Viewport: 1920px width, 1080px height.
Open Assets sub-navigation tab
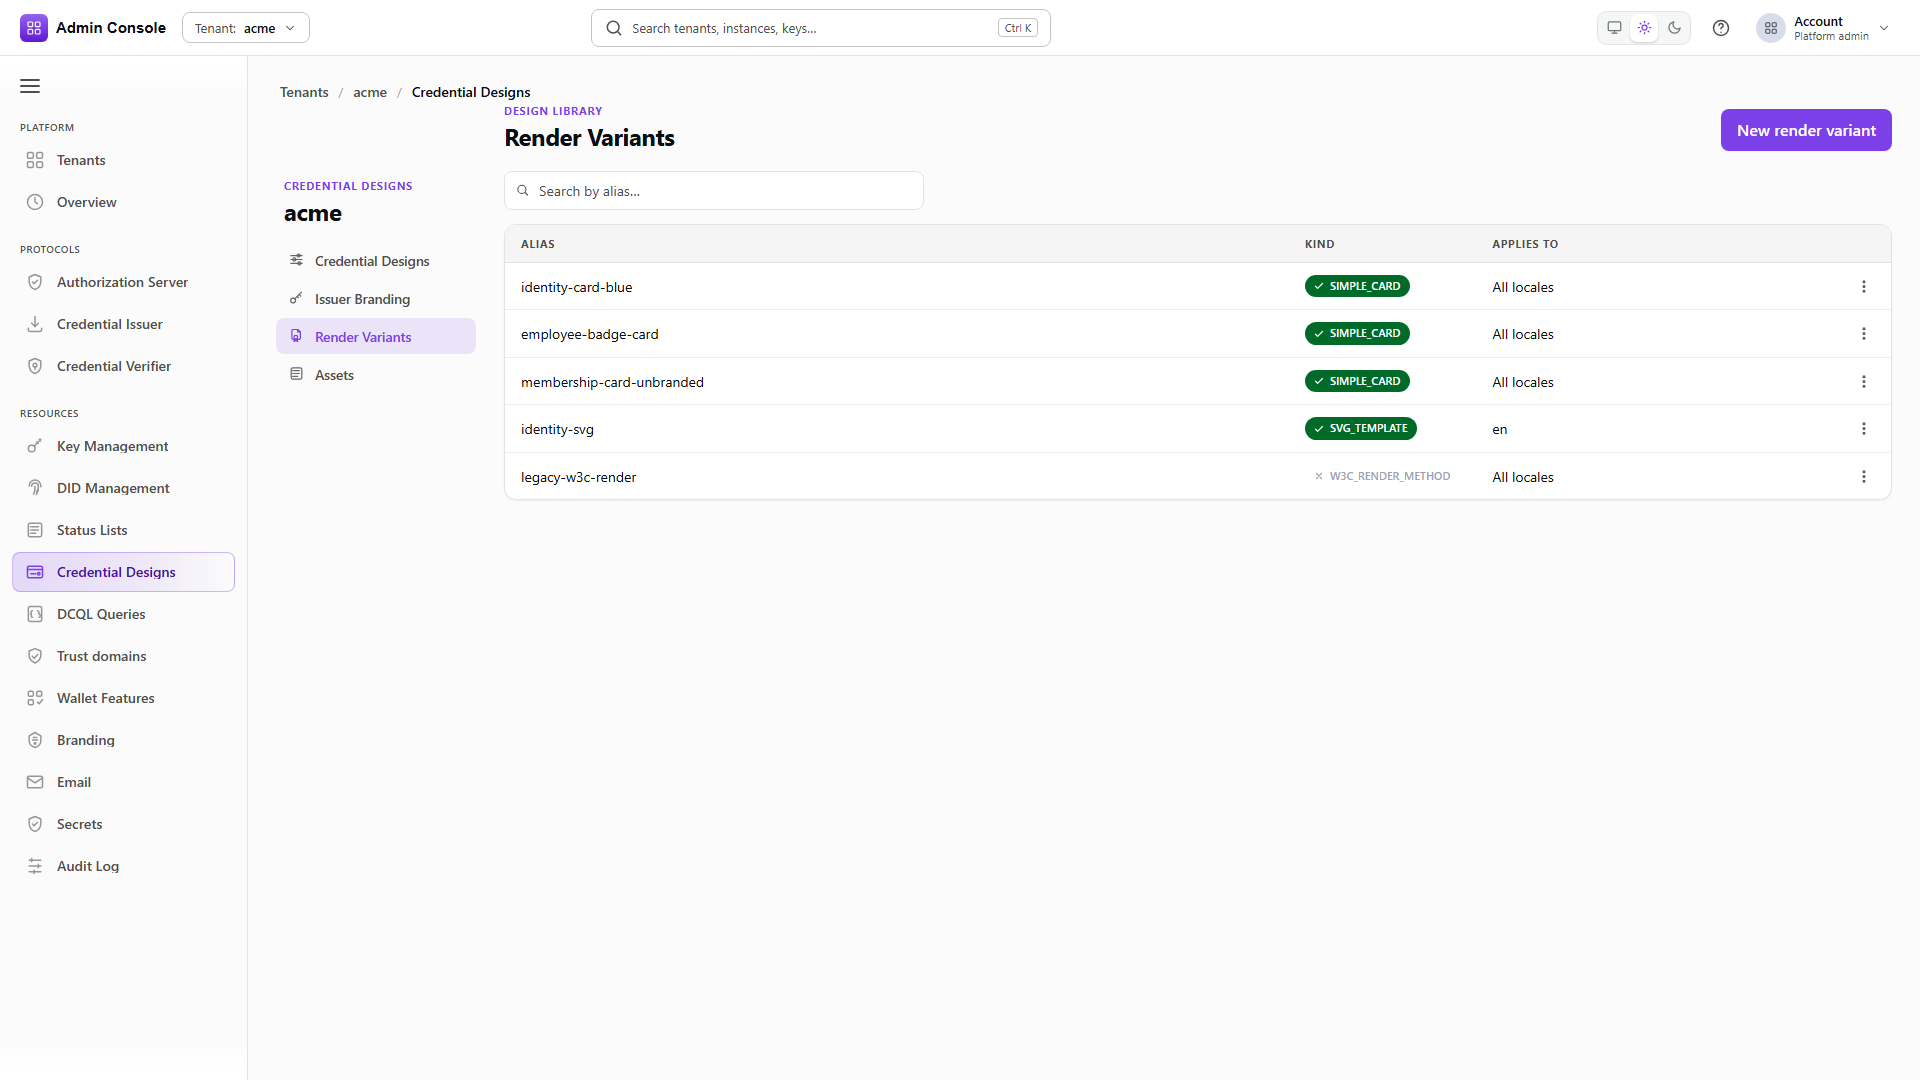point(376,375)
